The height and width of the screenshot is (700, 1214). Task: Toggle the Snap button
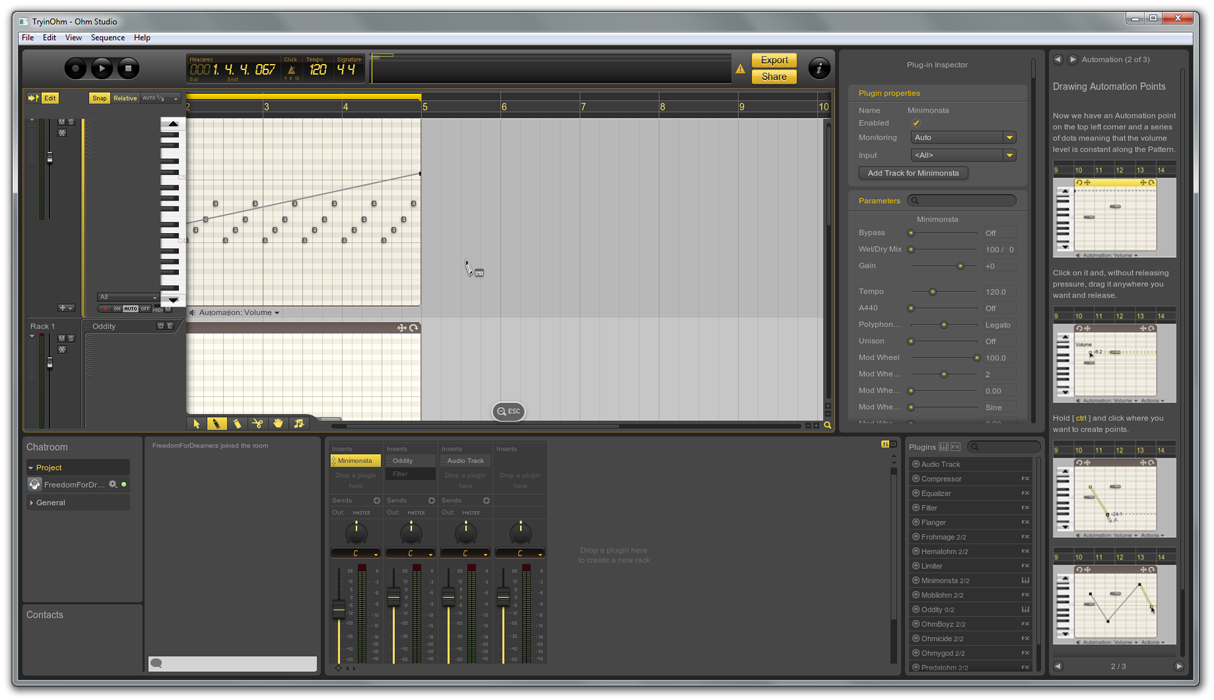[99, 98]
